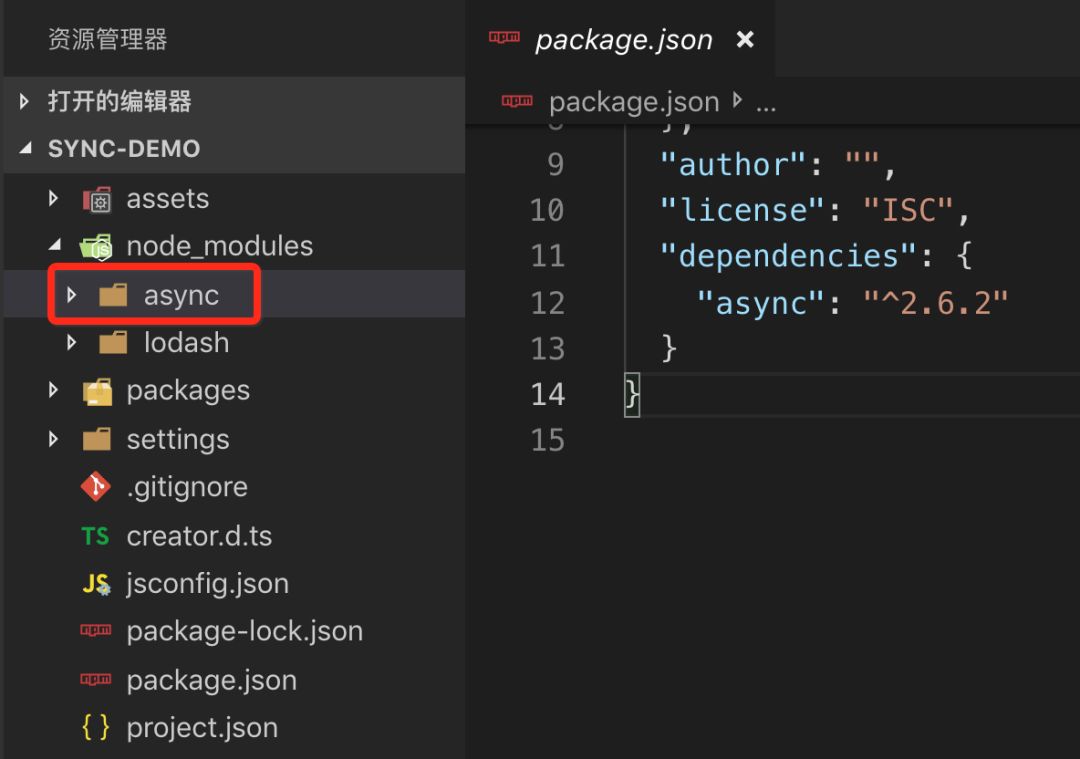This screenshot has height=759, width=1080.
Task: Open creator.d.ts file
Action: 199,536
